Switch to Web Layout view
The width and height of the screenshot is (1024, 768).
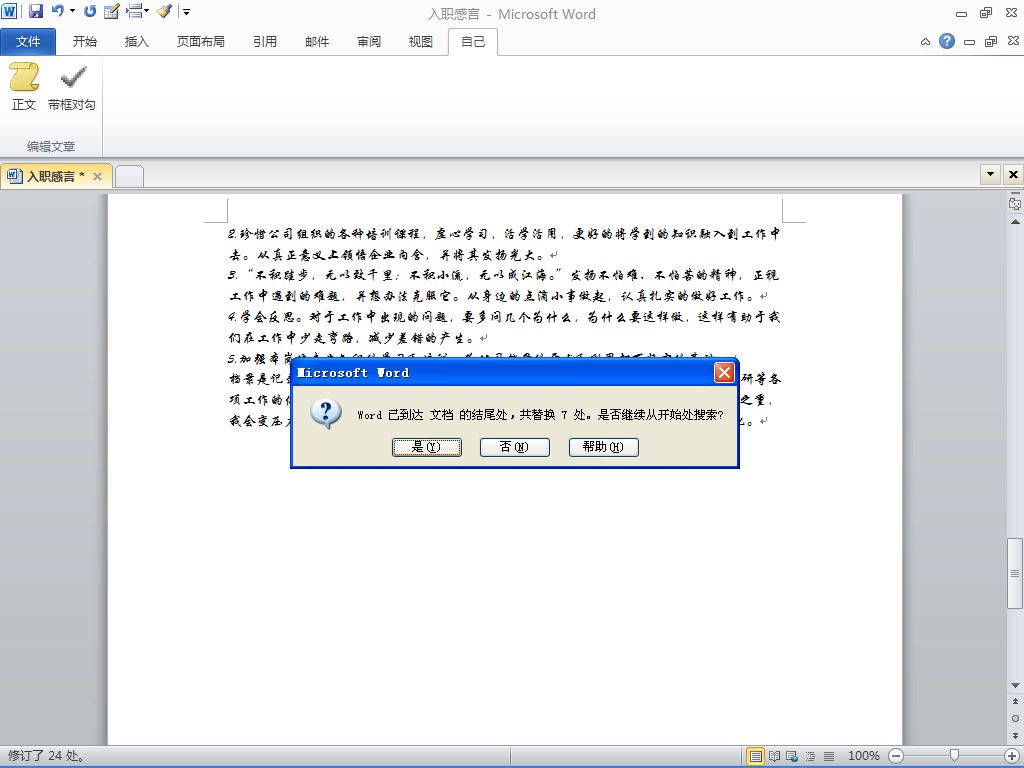(x=792, y=756)
